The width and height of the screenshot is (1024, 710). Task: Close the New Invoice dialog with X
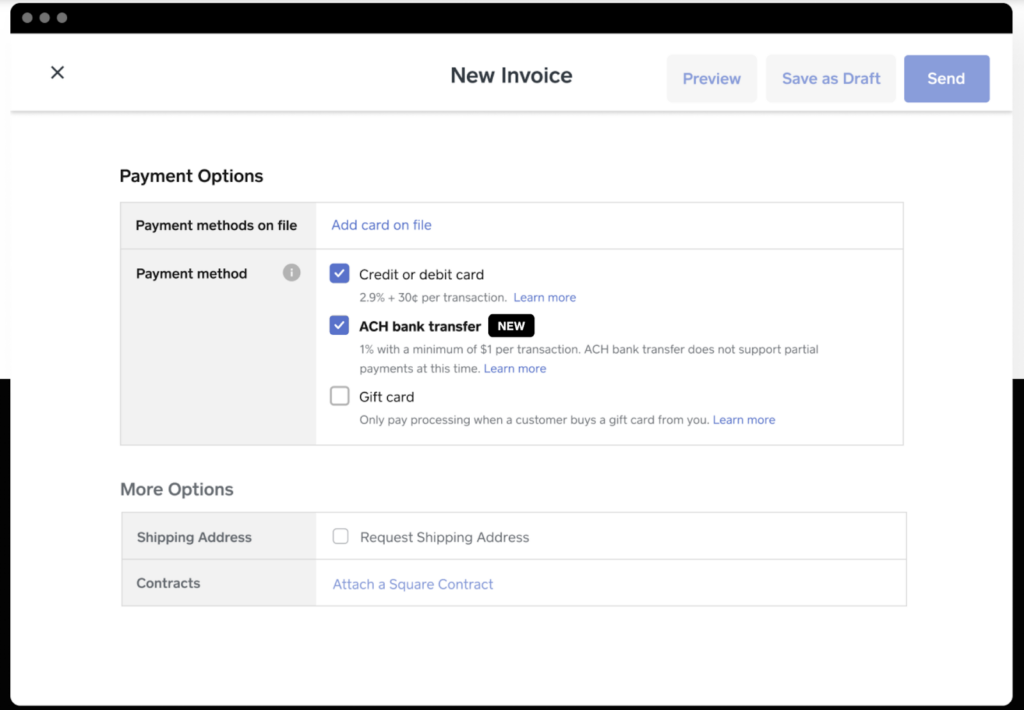point(57,72)
